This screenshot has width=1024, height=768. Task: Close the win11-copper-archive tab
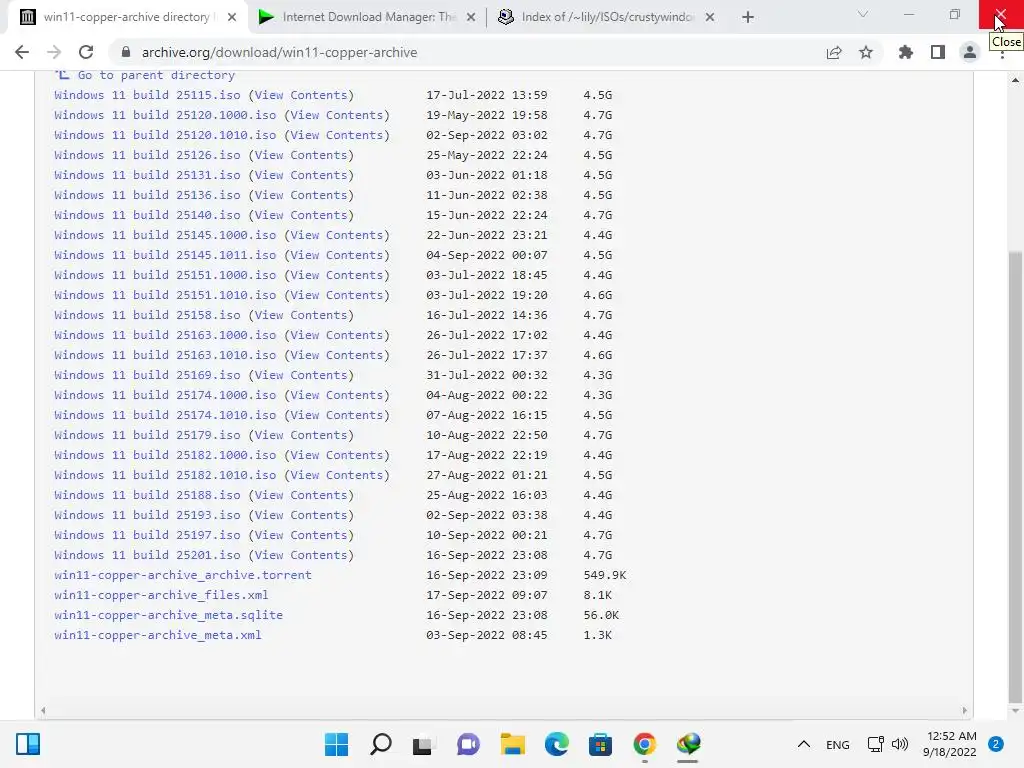[232, 17]
